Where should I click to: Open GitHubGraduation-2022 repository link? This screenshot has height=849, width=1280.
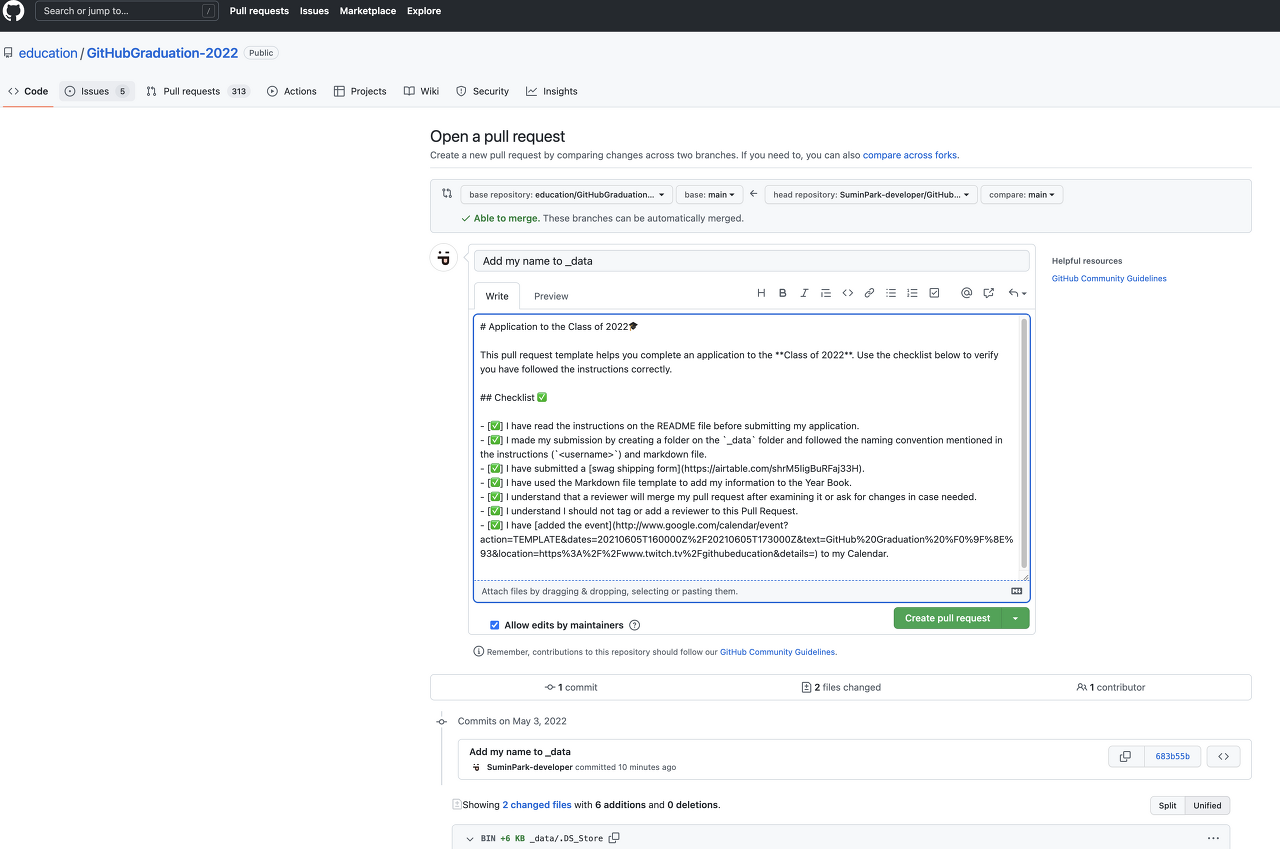point(162,53)
